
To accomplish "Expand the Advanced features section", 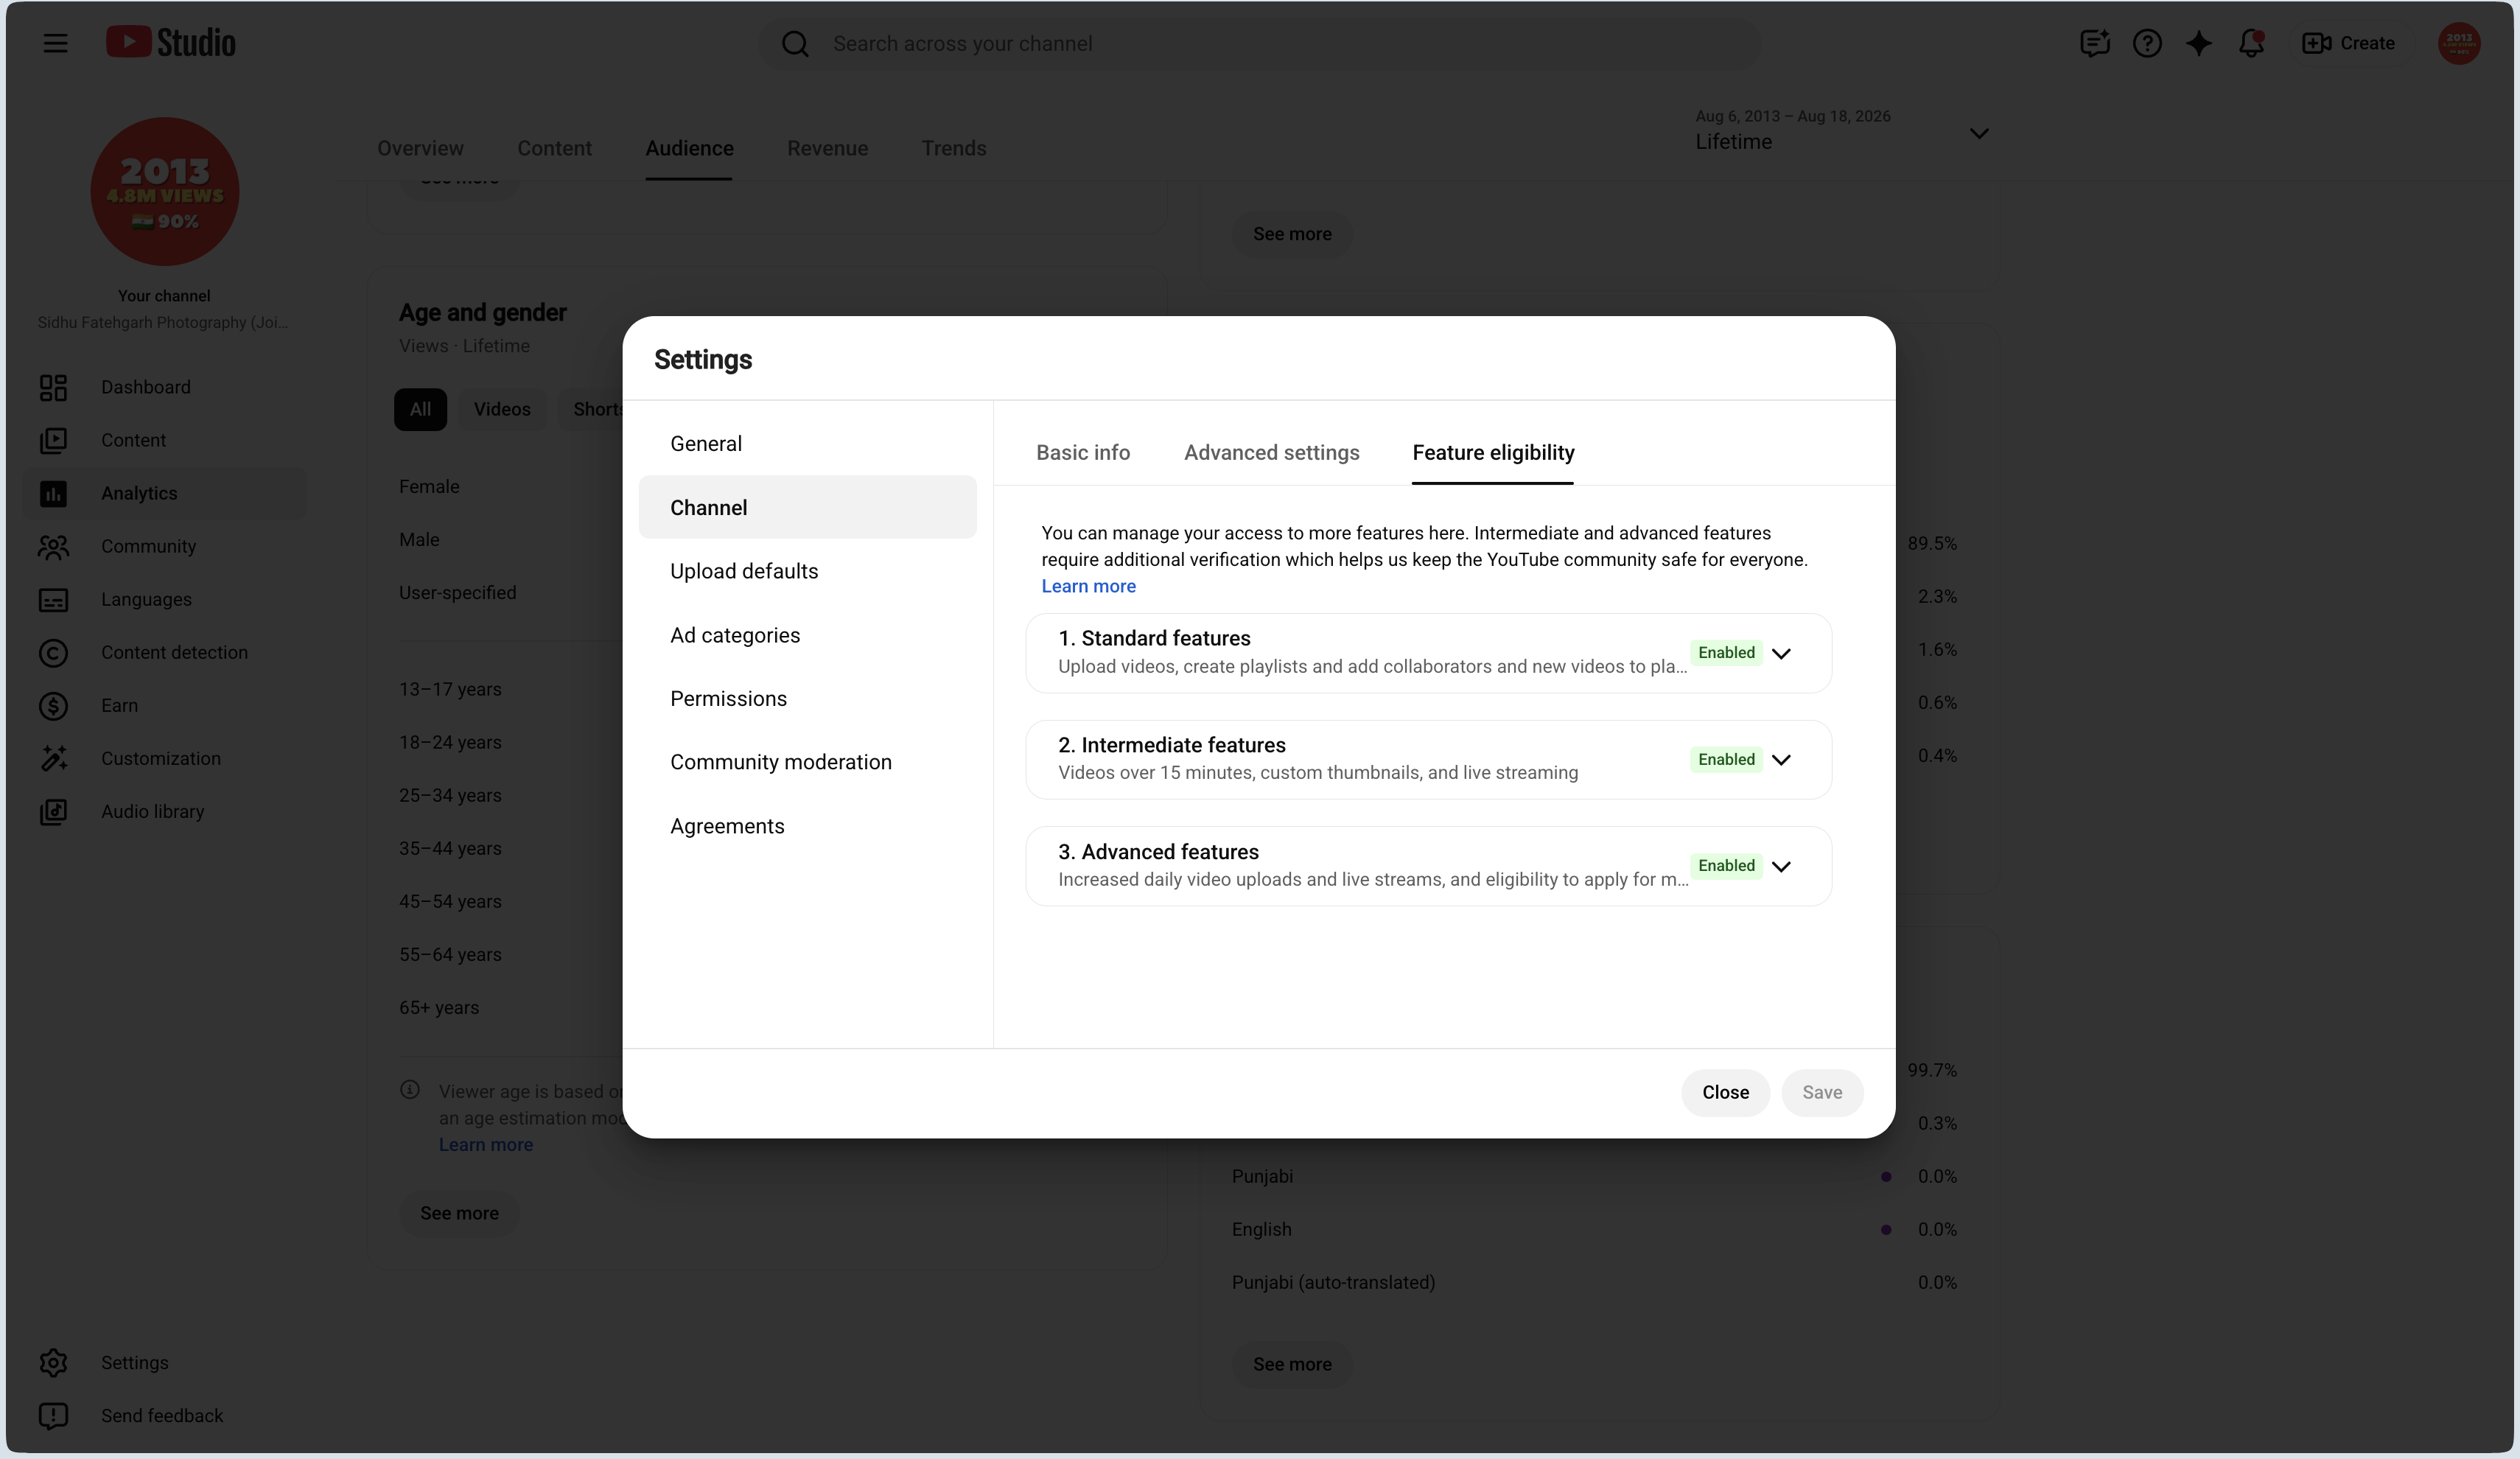I will tap(1781, 866).
